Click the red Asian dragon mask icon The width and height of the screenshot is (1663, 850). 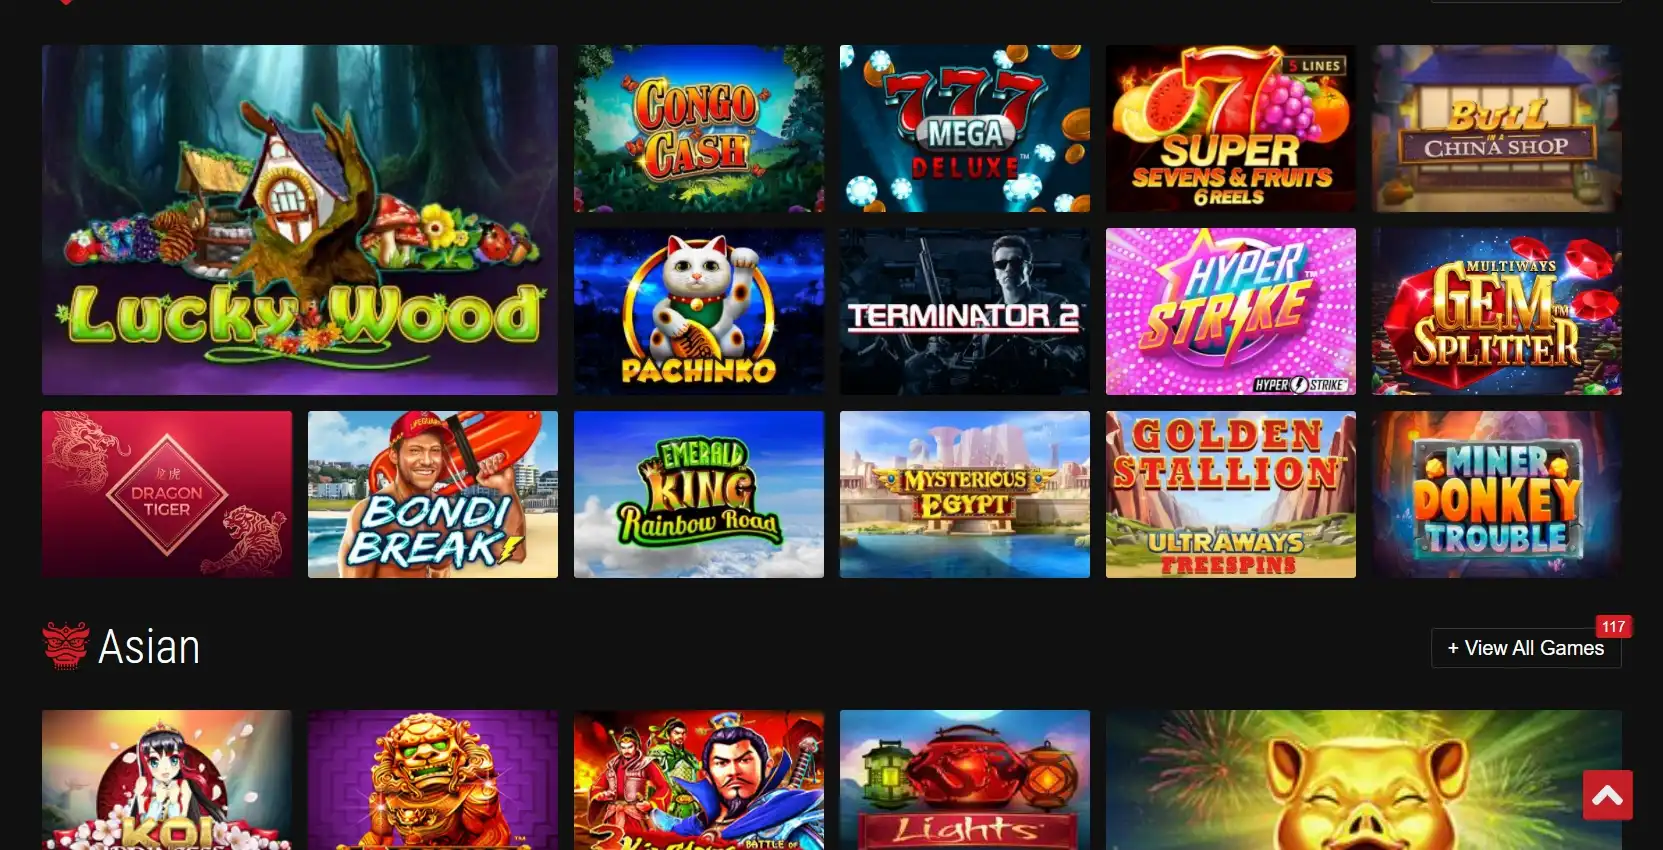pyautogui.click(x=66, y=646)
